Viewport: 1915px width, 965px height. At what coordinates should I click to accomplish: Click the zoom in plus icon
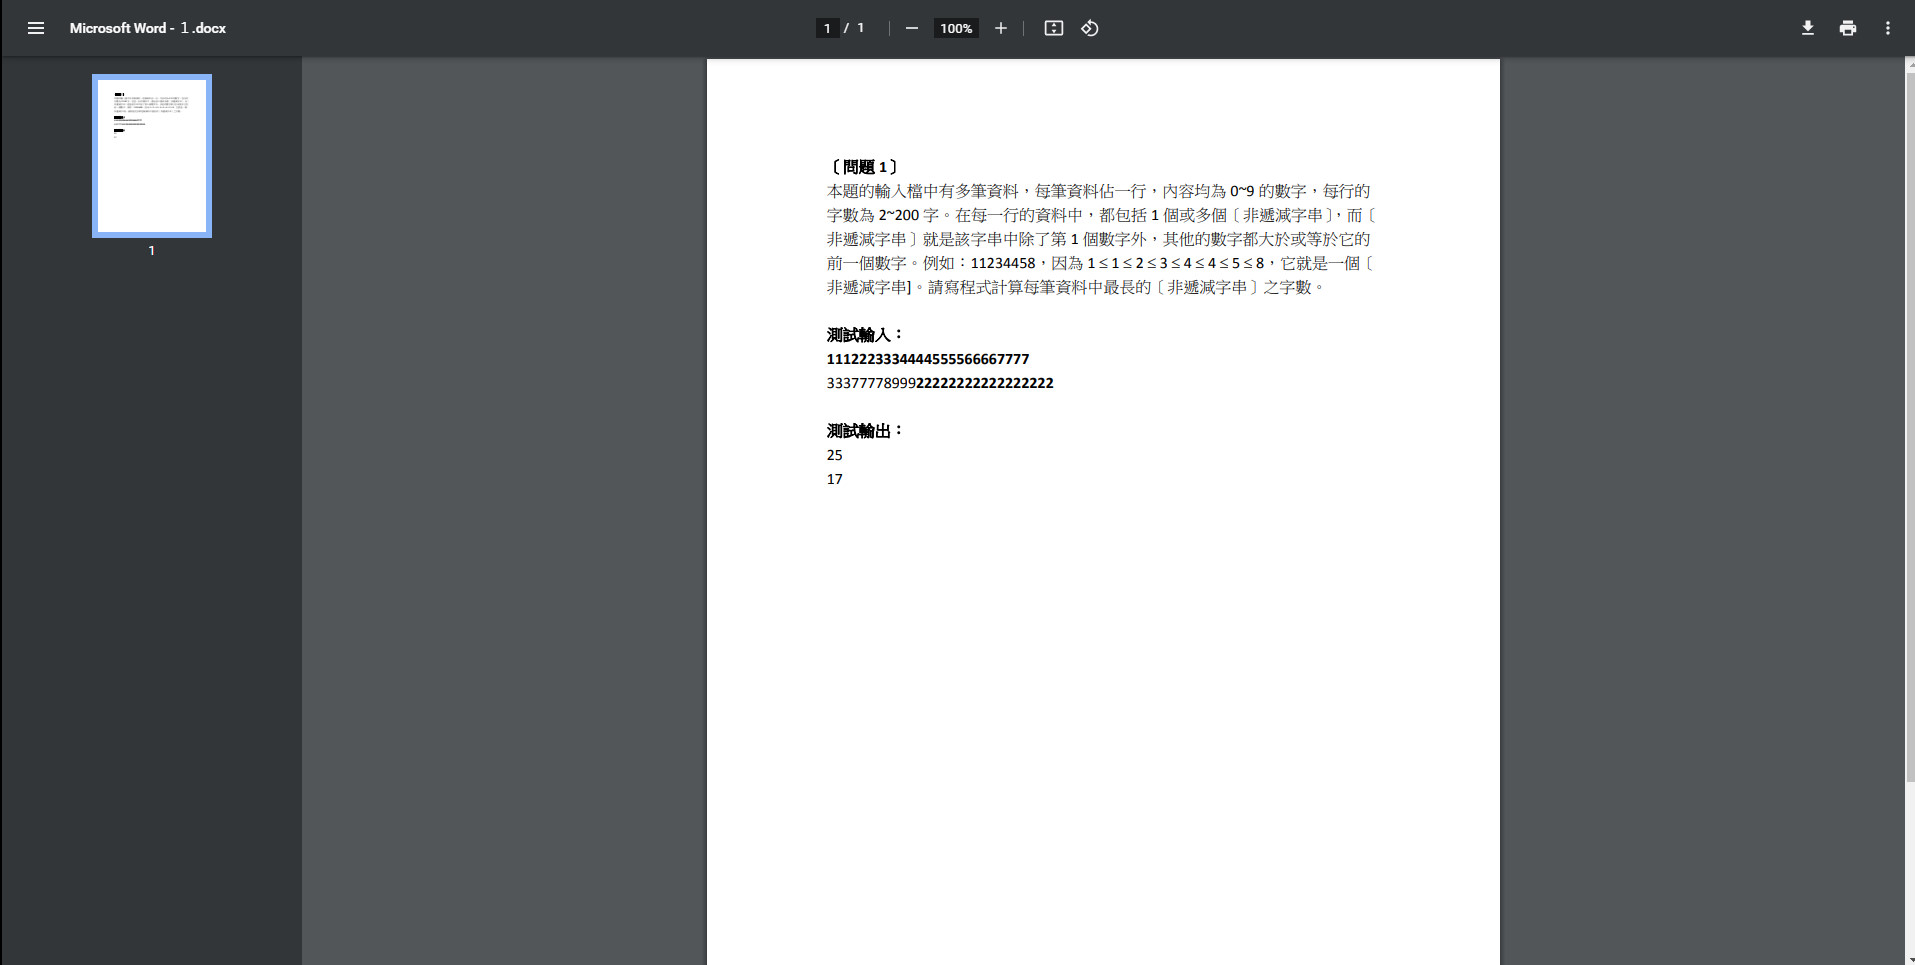(x=1000, y=28)
